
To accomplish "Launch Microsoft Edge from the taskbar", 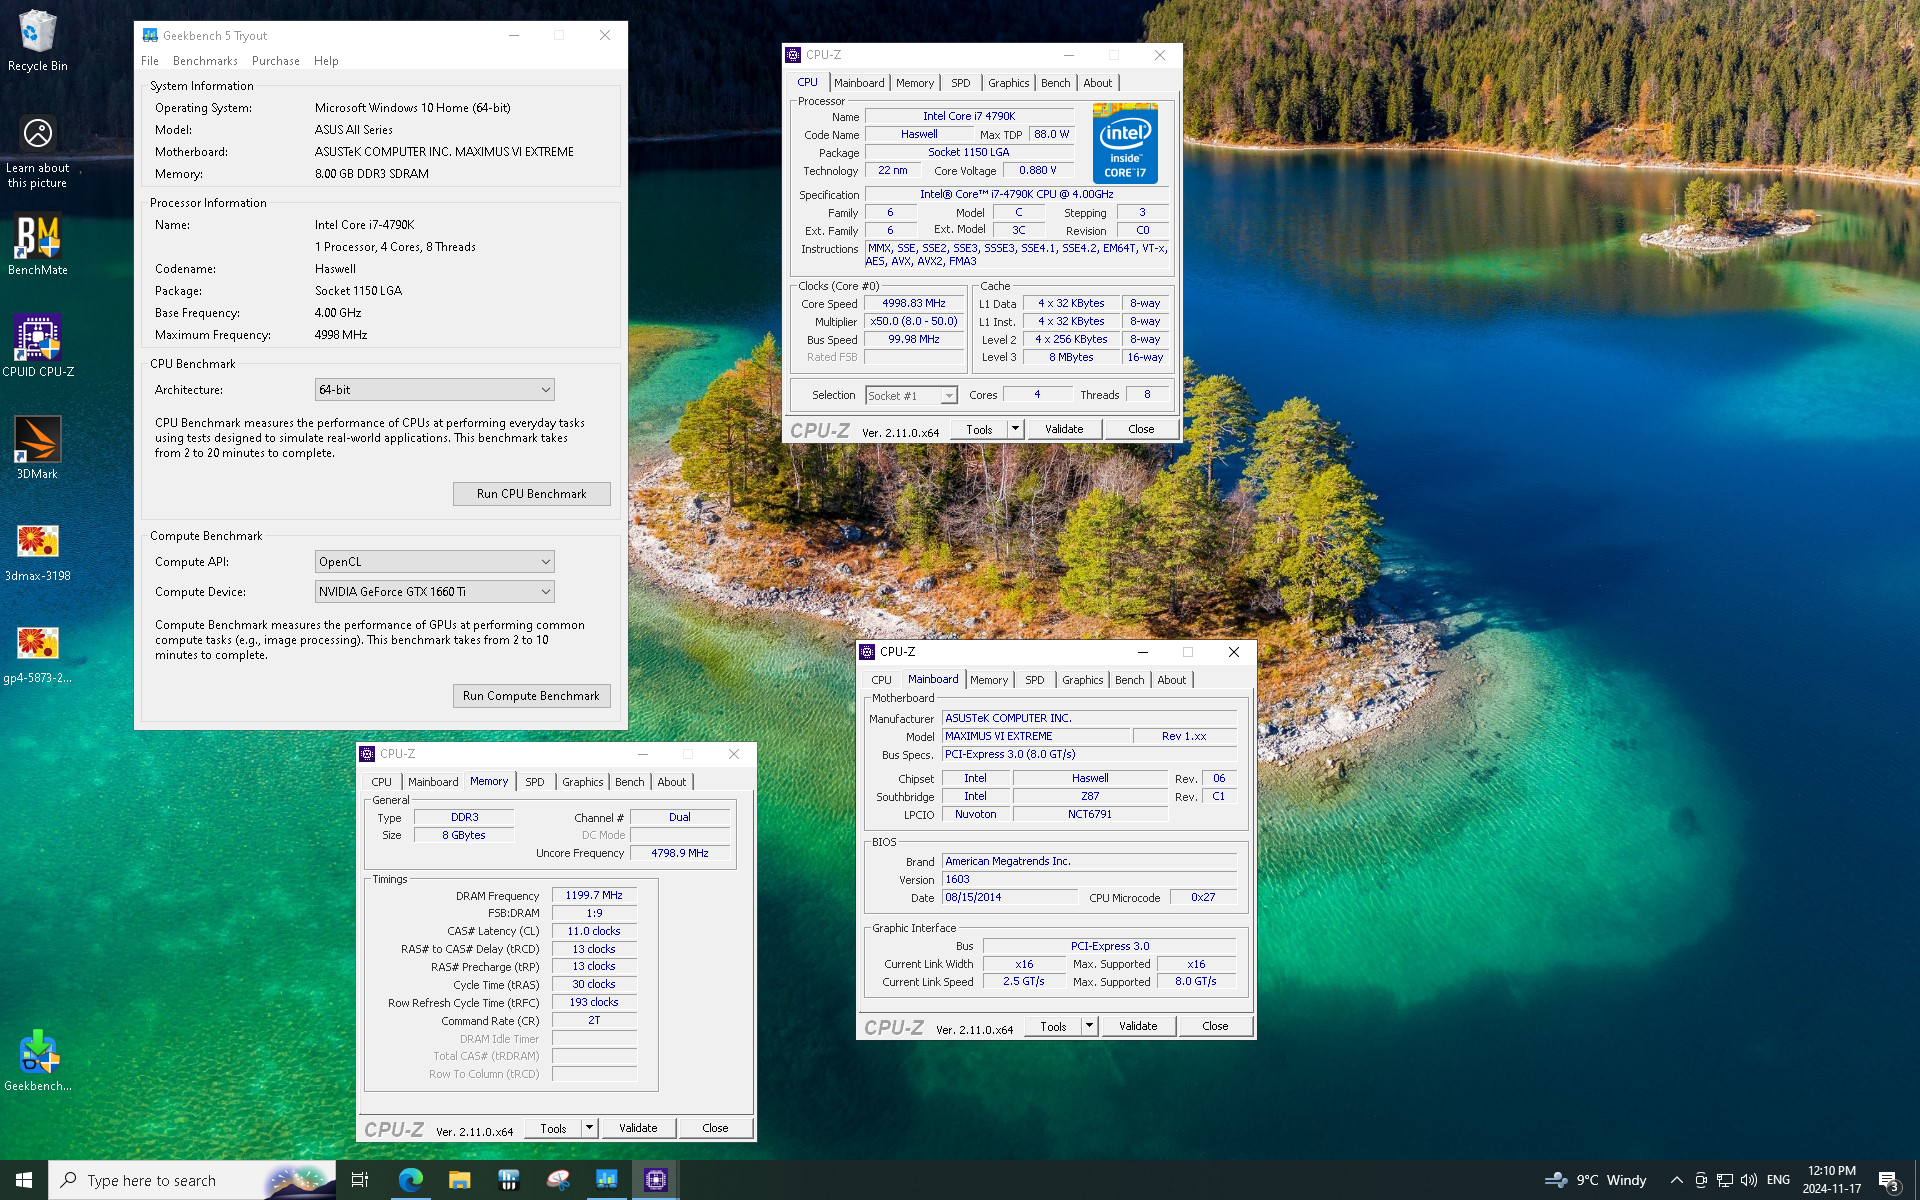I will pos(410,1180).
